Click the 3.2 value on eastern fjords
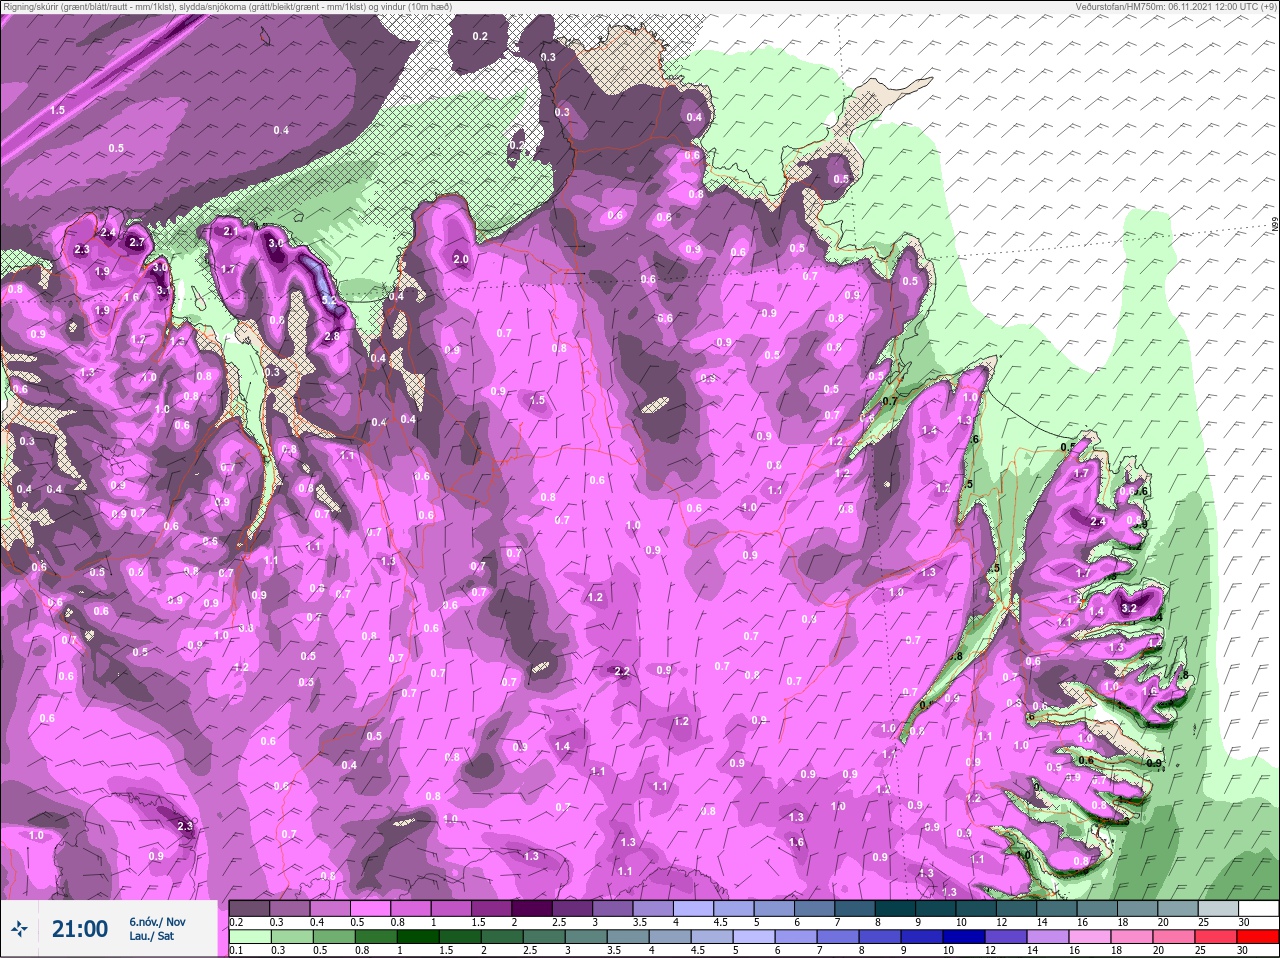Viewport: 1280px width, 958px height. click(x=1130, y=608)
